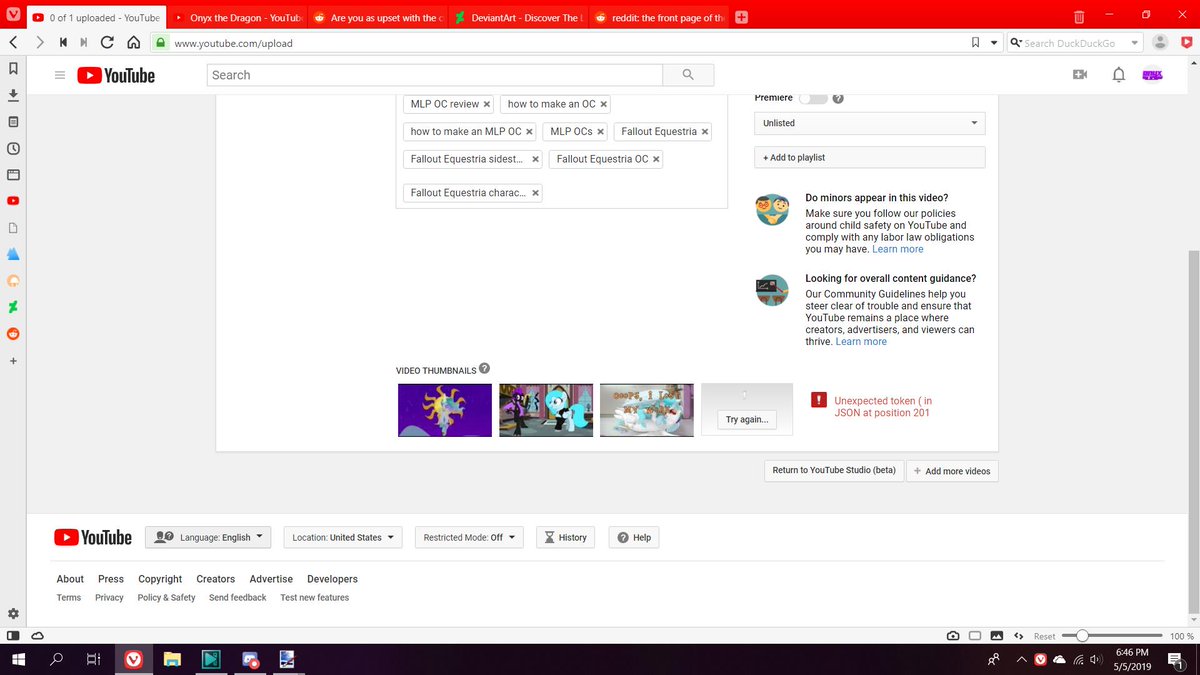Go to the home page
Screen dimensions: 1200x675
coord(131,43)
